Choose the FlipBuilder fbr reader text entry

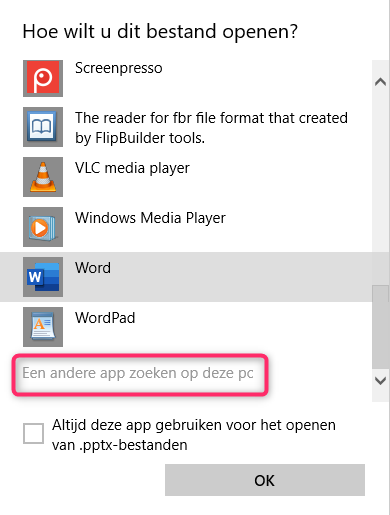(x=211, y=128)
